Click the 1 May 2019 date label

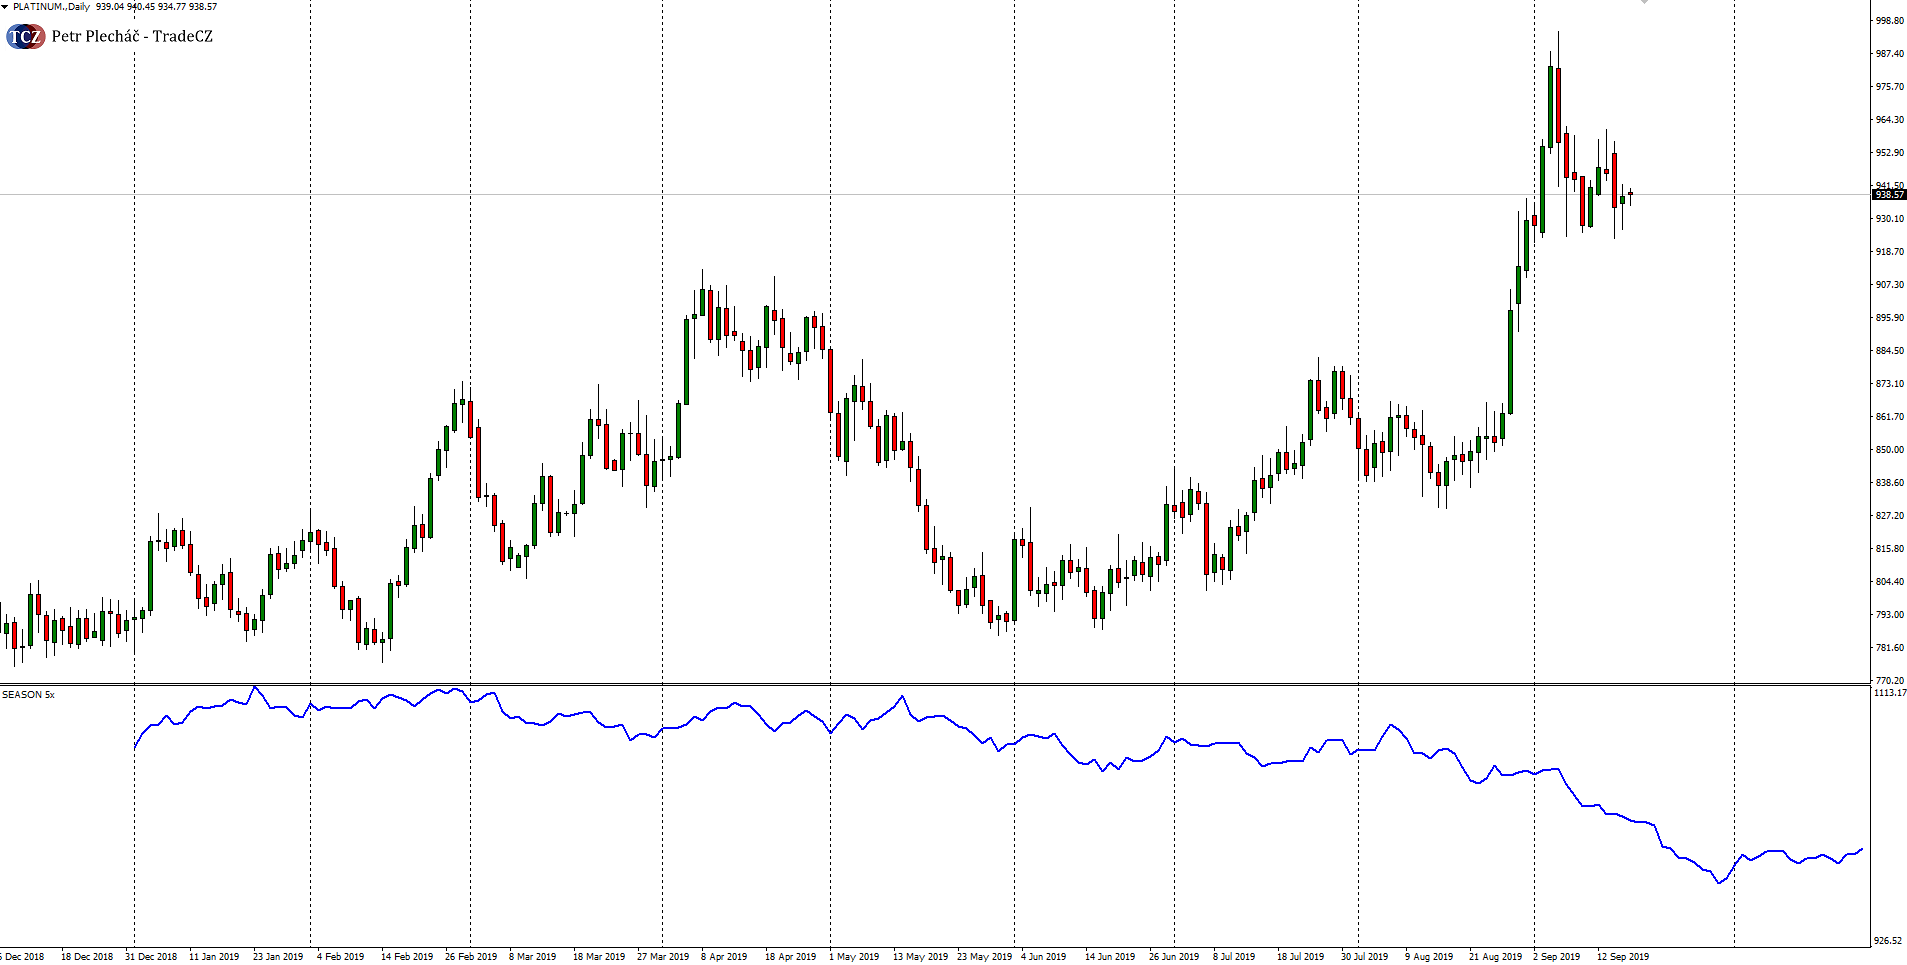[853, 957]
